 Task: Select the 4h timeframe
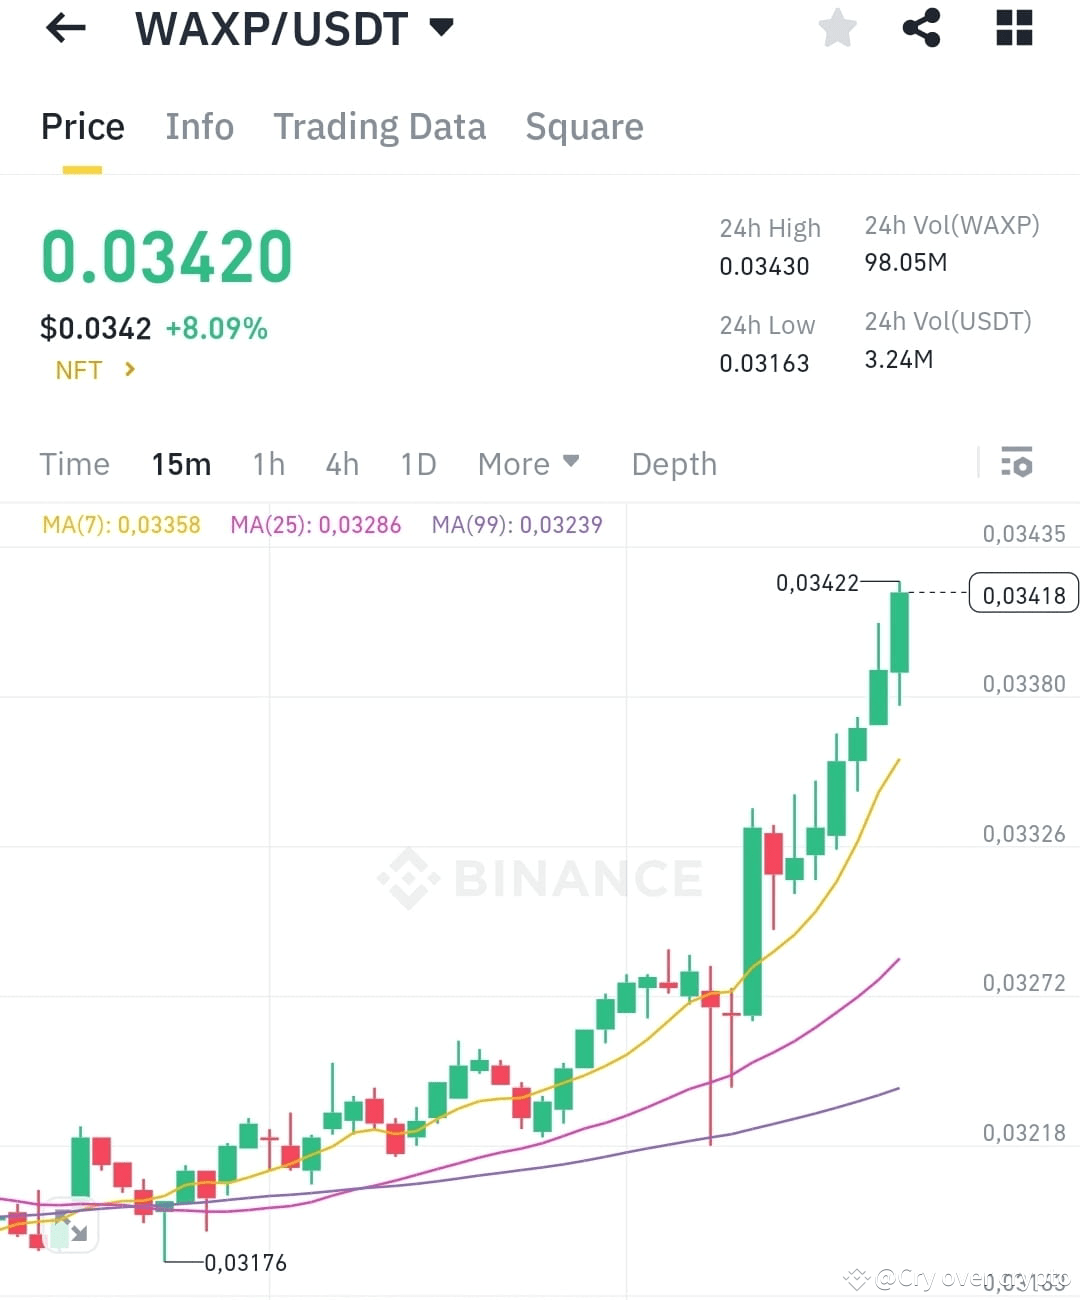click(342, 464)
